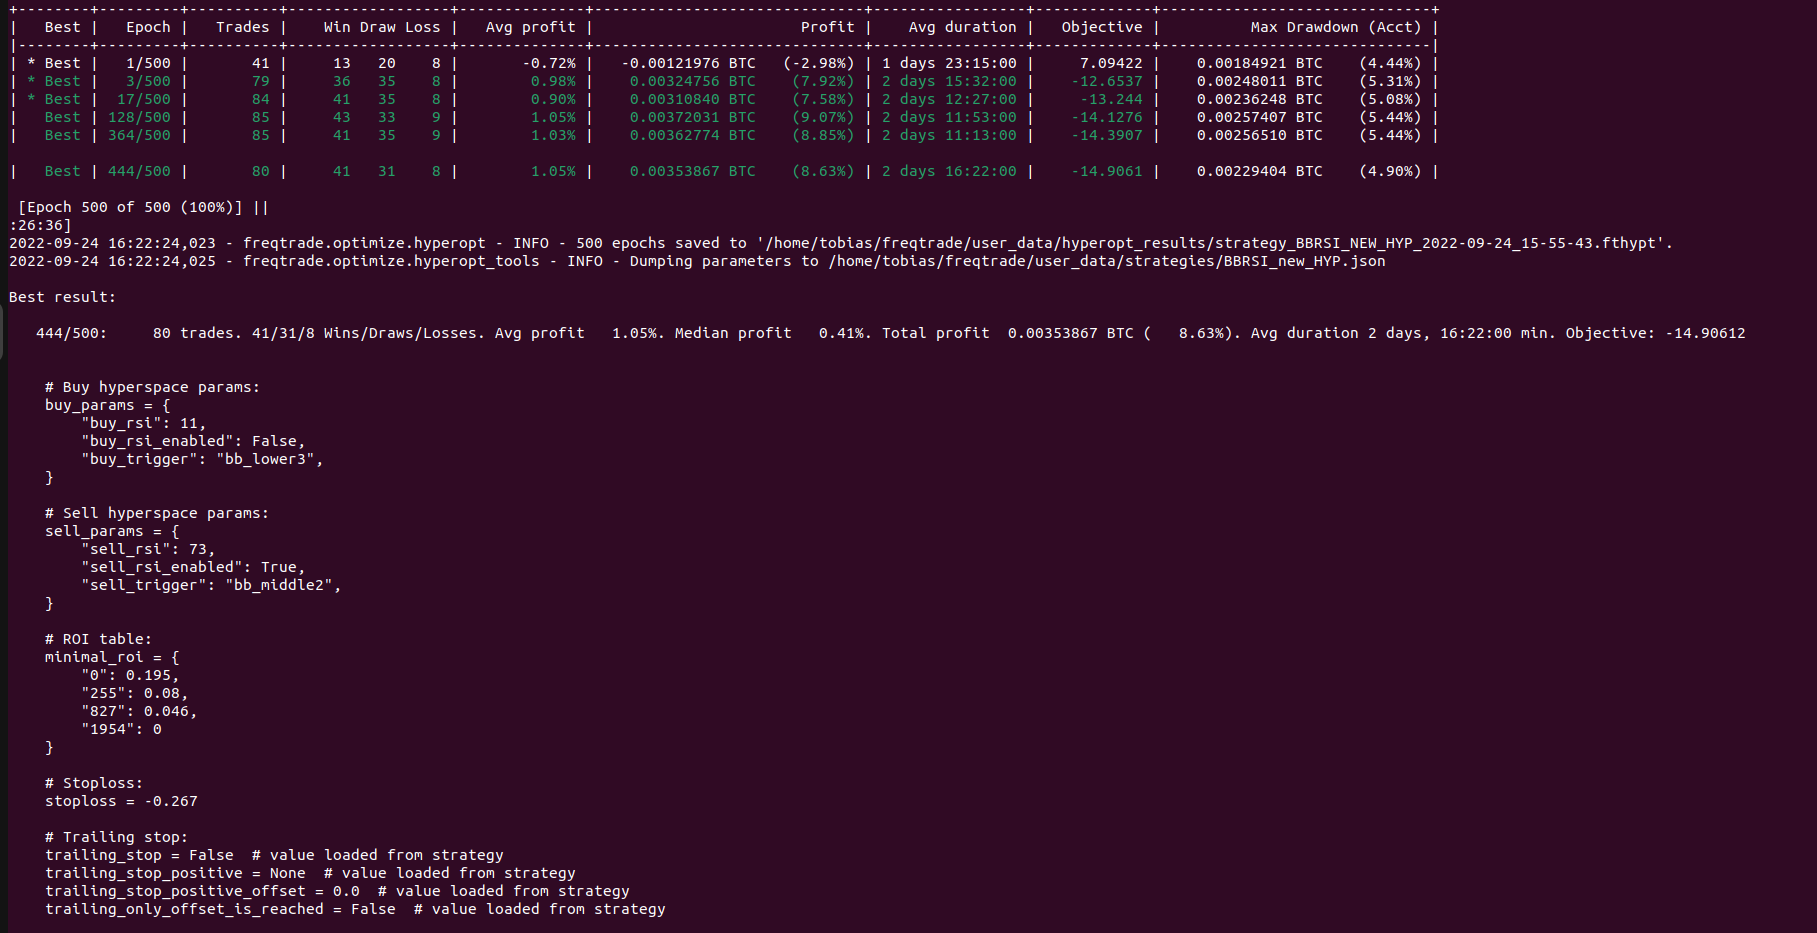The width and height of the screenshot is (1817, 933).
Task: Click the '"sell_rsi": 73,' line
Action: pyautogui.click(x=148, y=549)
